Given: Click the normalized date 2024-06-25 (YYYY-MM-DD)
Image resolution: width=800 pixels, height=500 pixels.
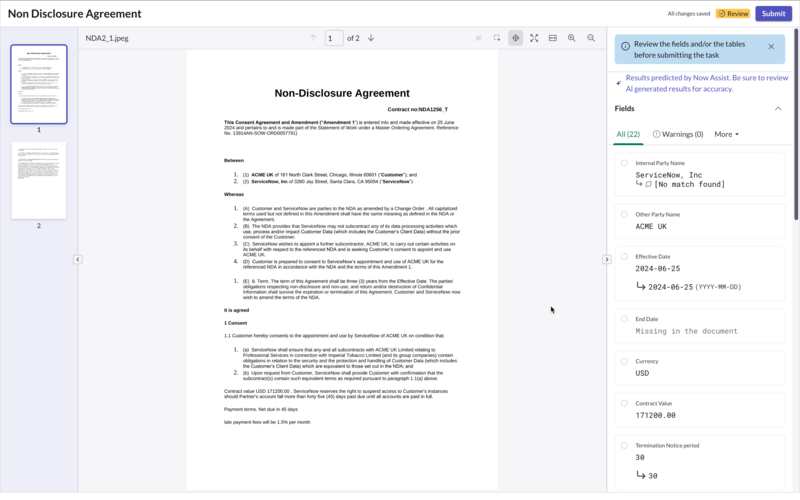Looking at the screenshot, I should click(x=694, y=287).
